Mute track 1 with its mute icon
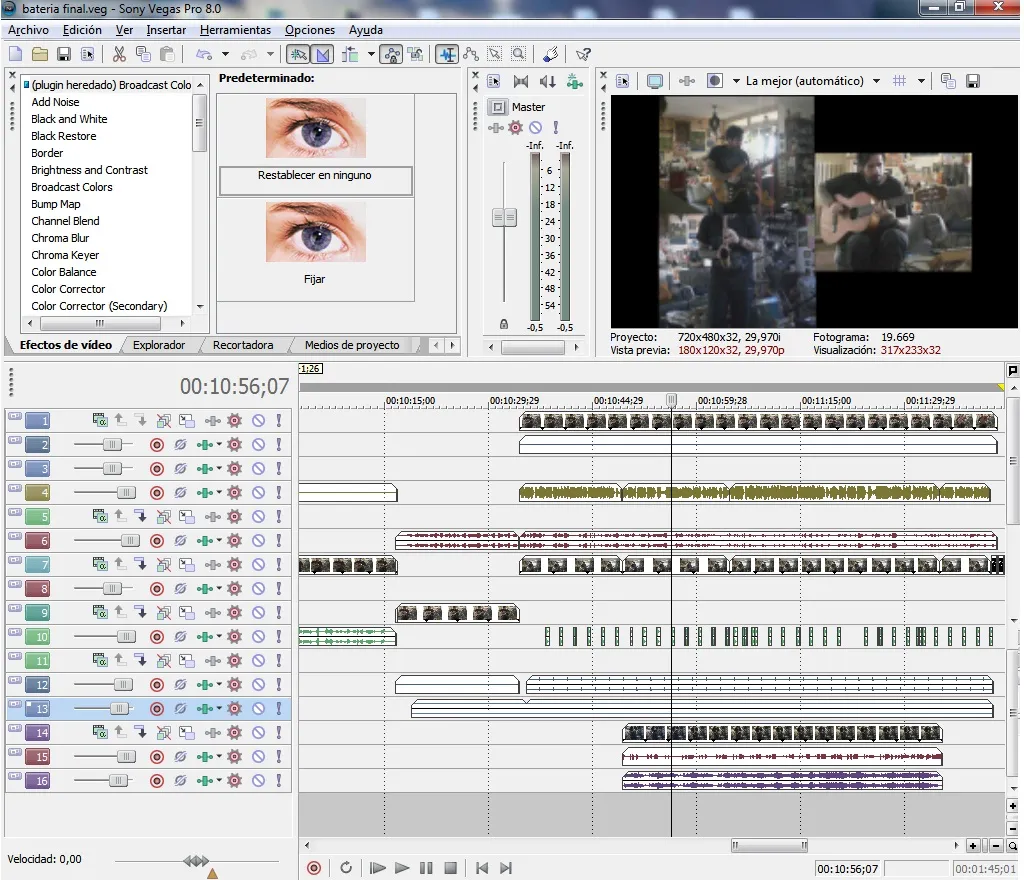 click(x=259, y=421)
